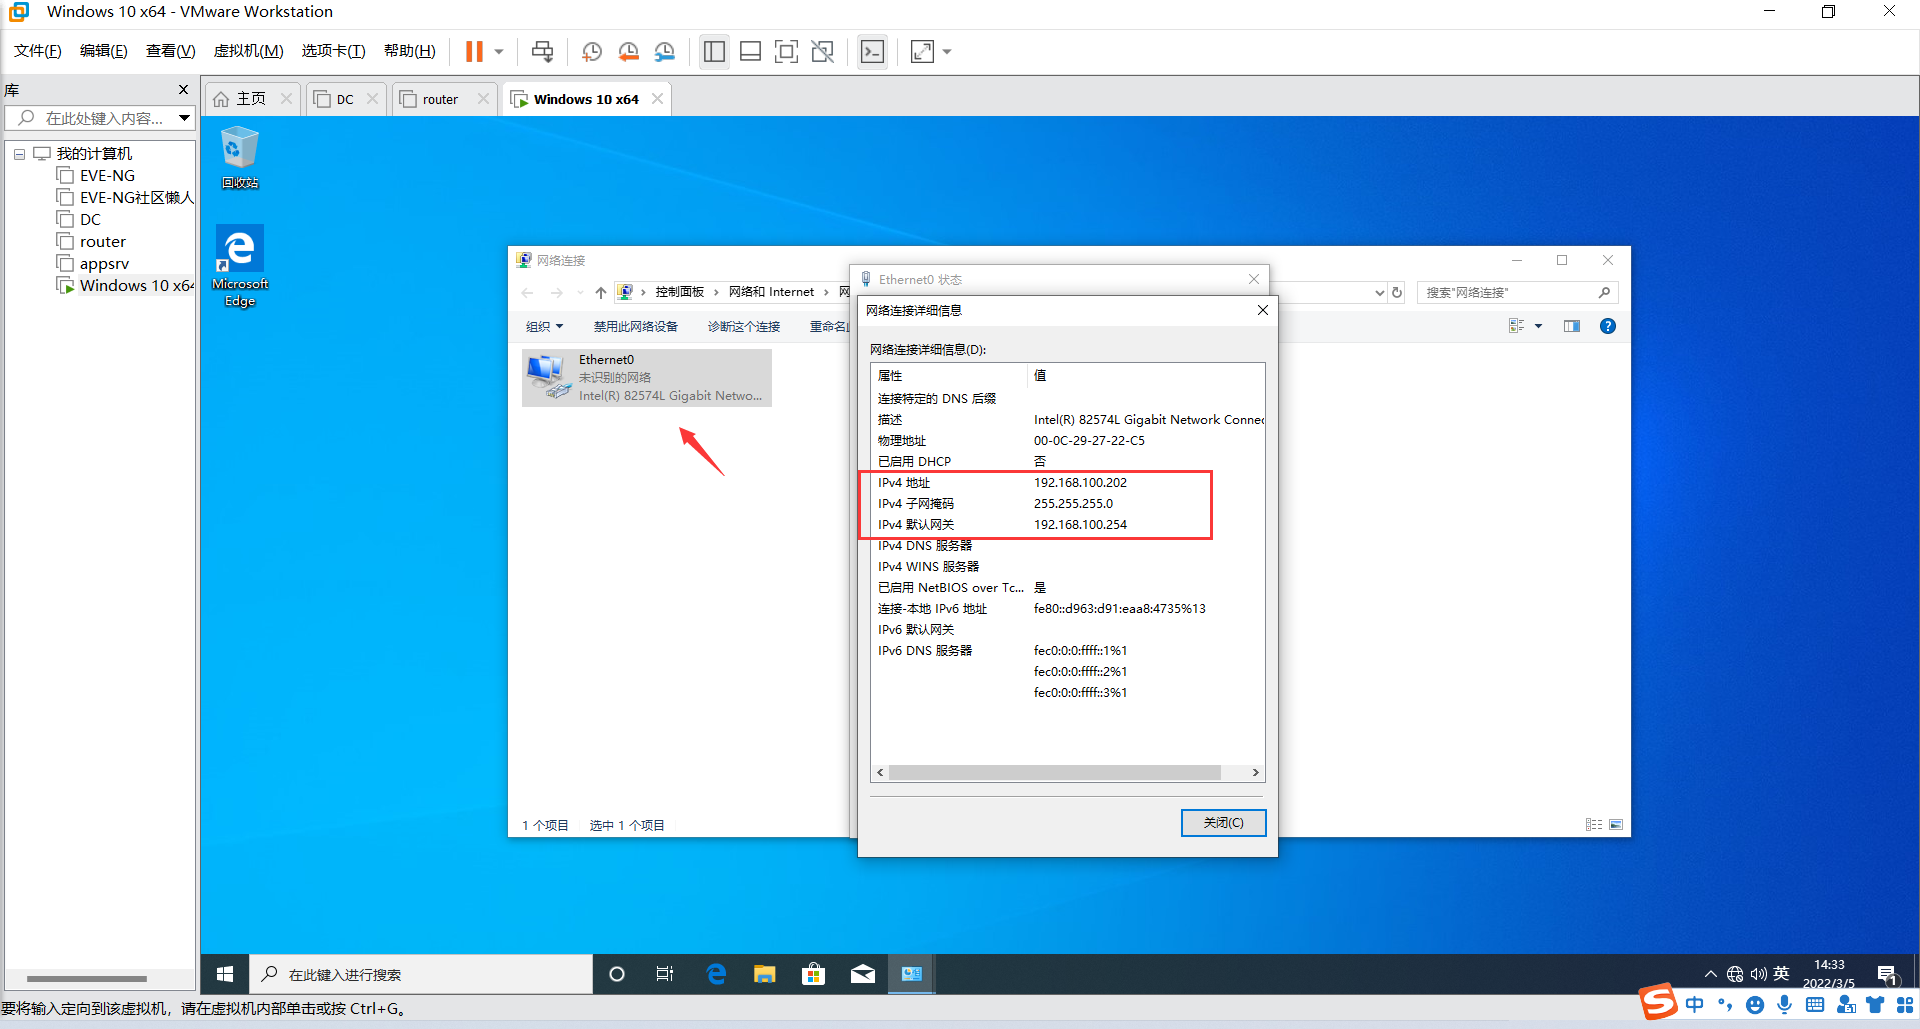1920x1029 pixels.
Task: Open the blue help icon
Action: pyautogui.click(x=1608, y=326)
